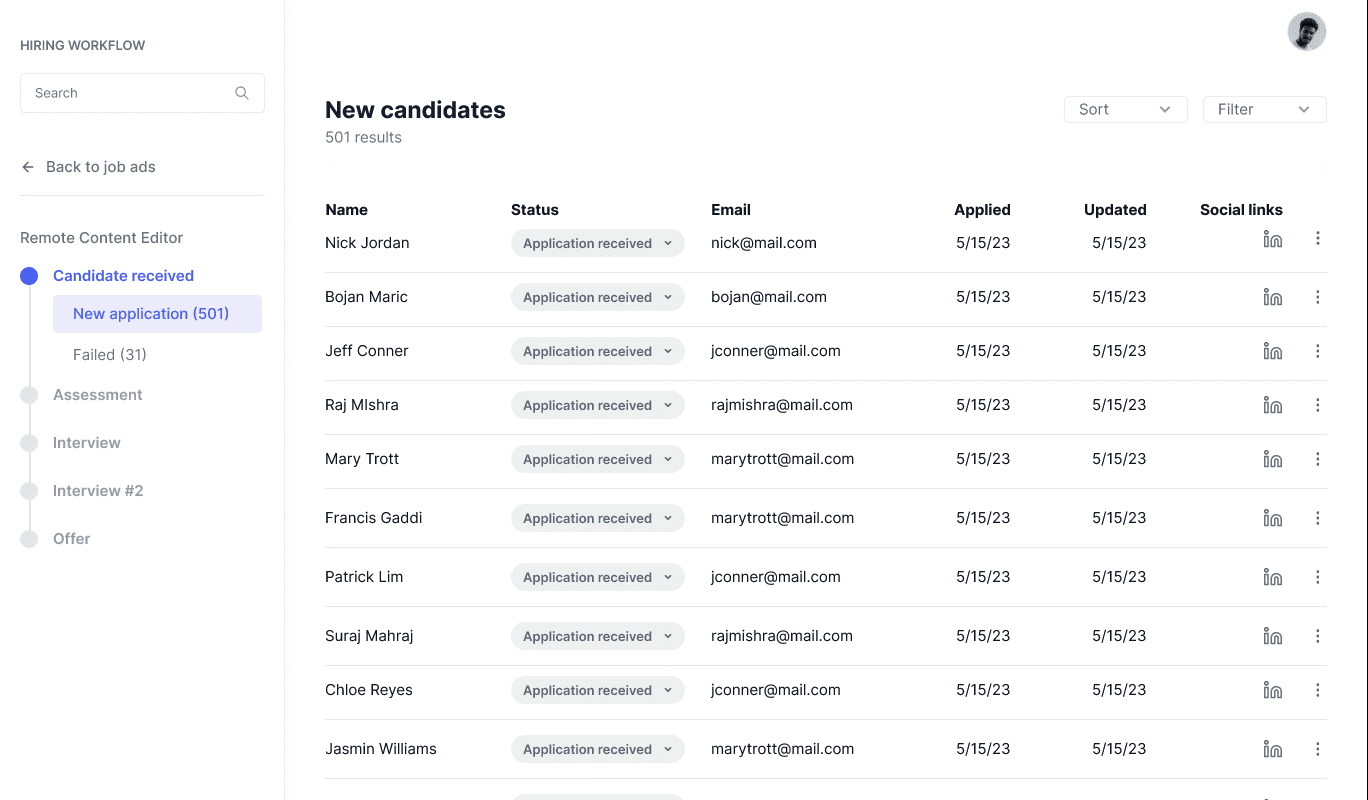
Task: Open the LinkedIn icon for Raj Mishra
Action: coord(1273,405)
